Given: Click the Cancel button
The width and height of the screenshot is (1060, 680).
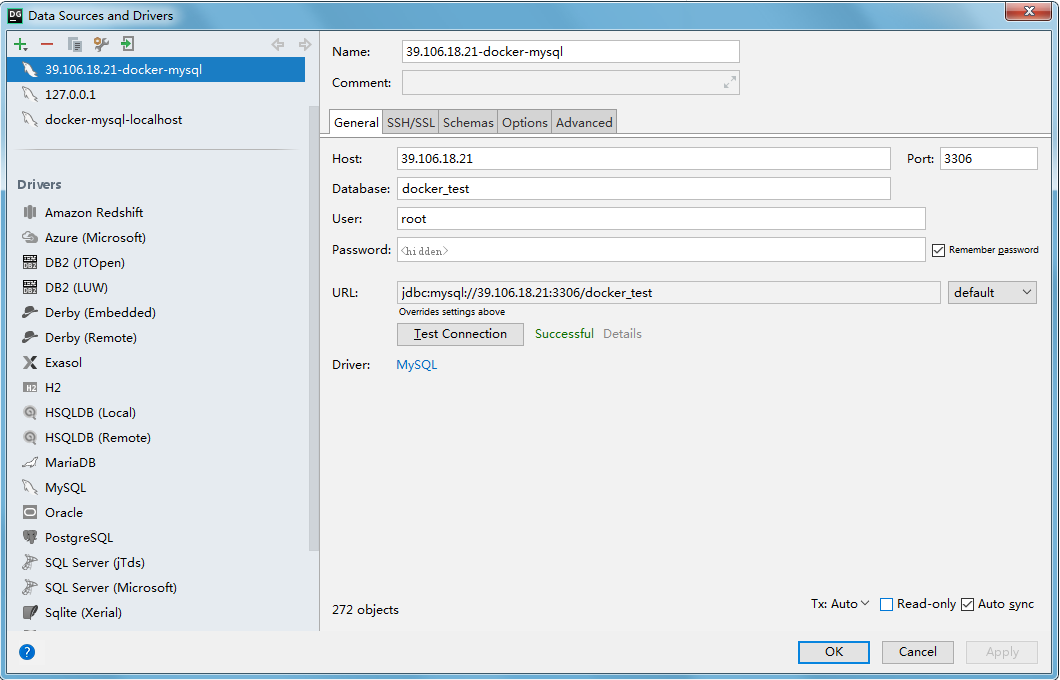Looking at the screenshot, I should (917, 652).
